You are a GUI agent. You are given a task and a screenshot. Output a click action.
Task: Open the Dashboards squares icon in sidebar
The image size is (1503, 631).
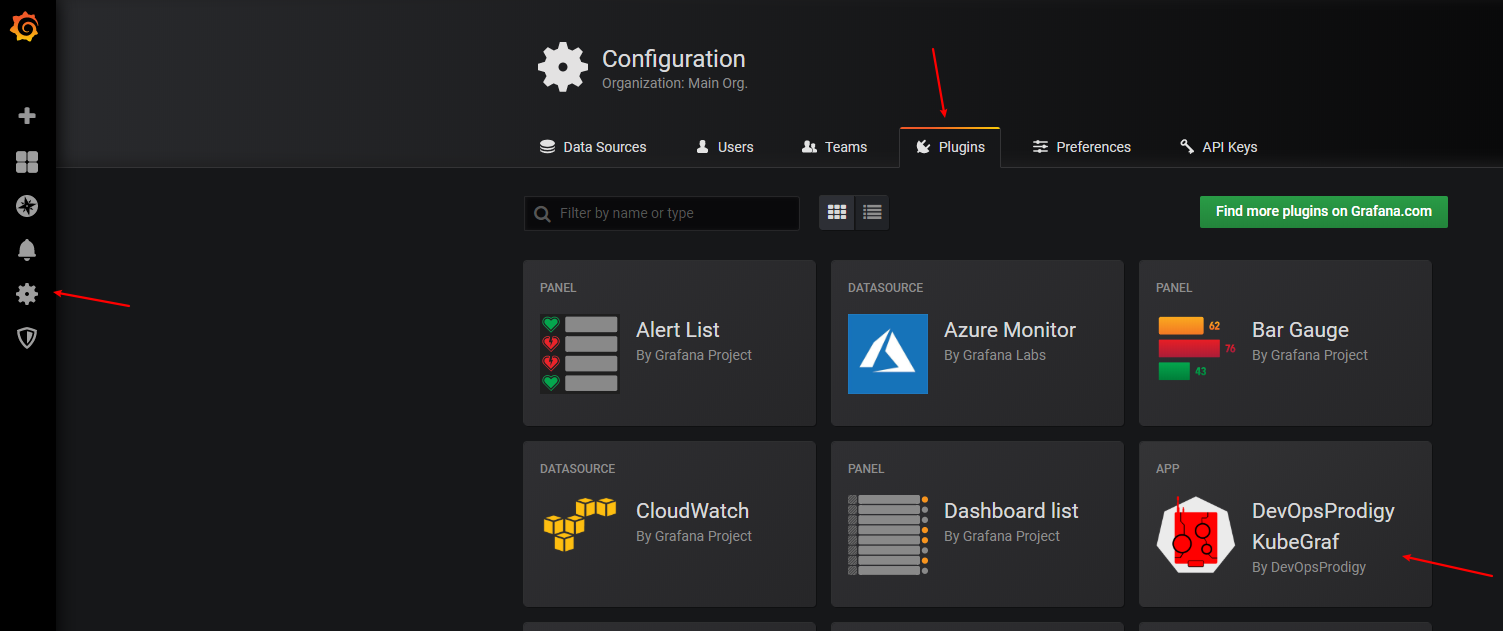pyautogui.click(x=27, y=162)
